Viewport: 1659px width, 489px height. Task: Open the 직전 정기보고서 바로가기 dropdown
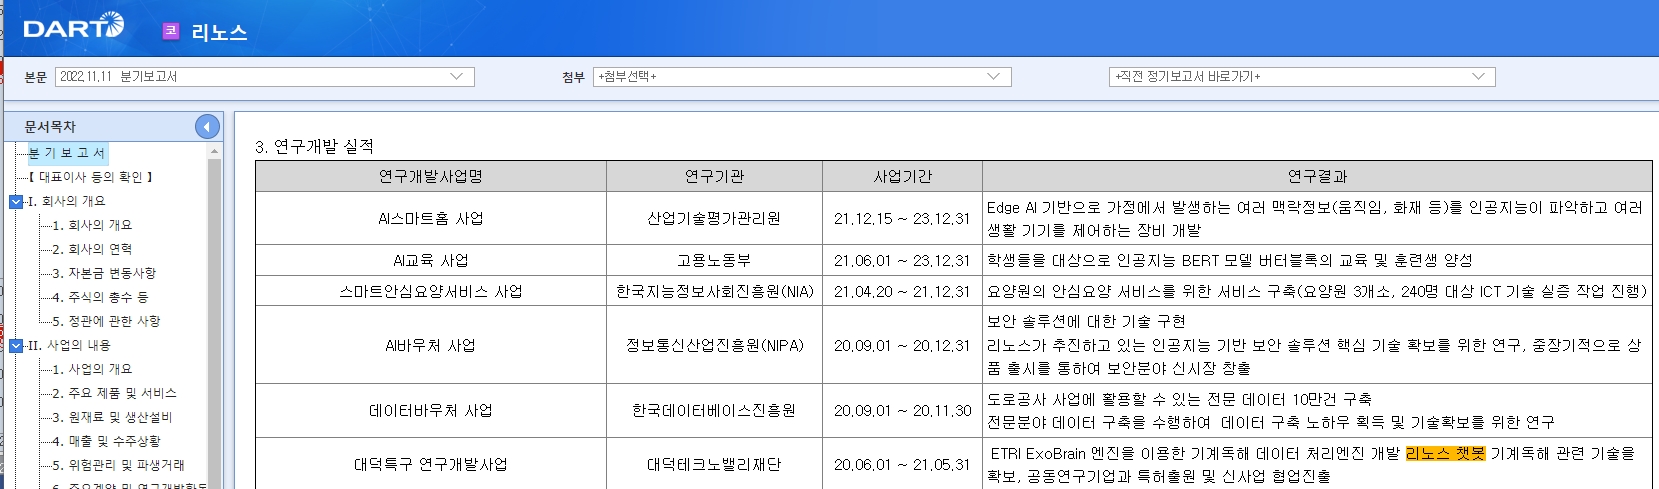click(x=1302, y=77)
